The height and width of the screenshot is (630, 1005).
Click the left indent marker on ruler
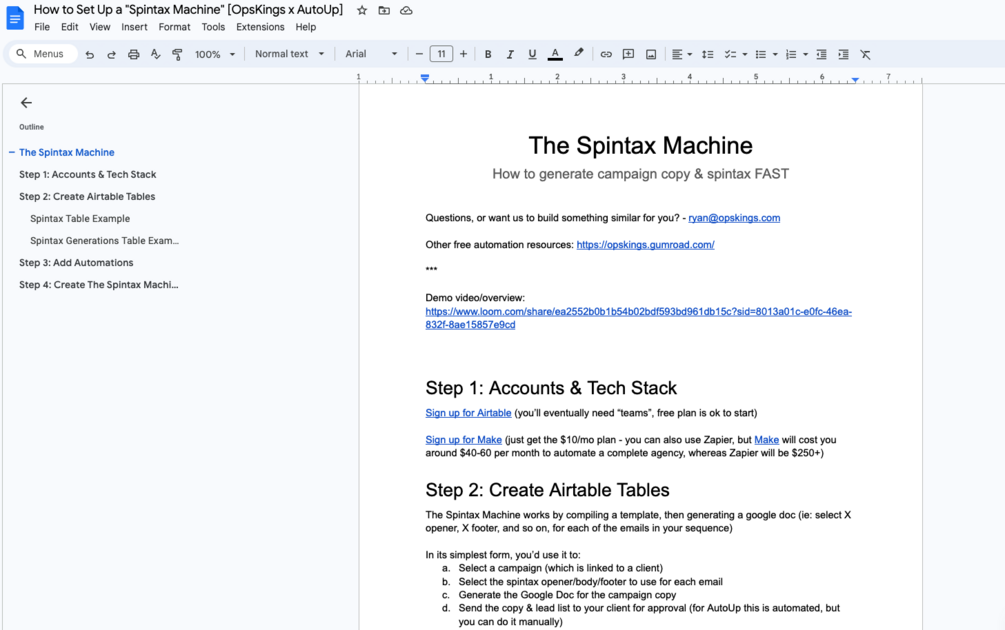click(424, 78)
